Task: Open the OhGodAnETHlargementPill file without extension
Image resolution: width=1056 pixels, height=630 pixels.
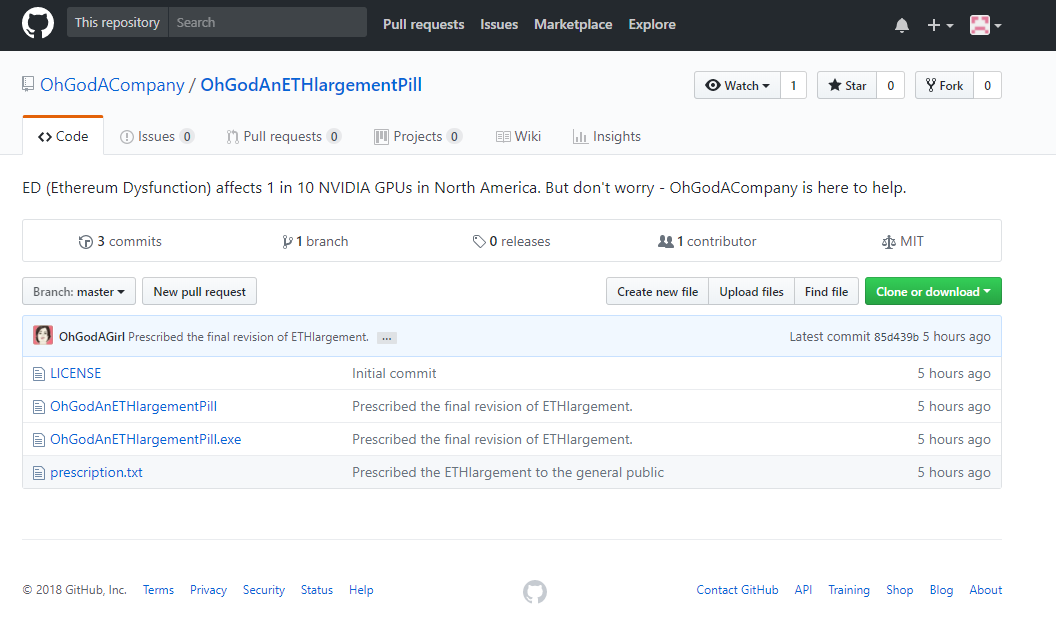Action: [133, 406]
